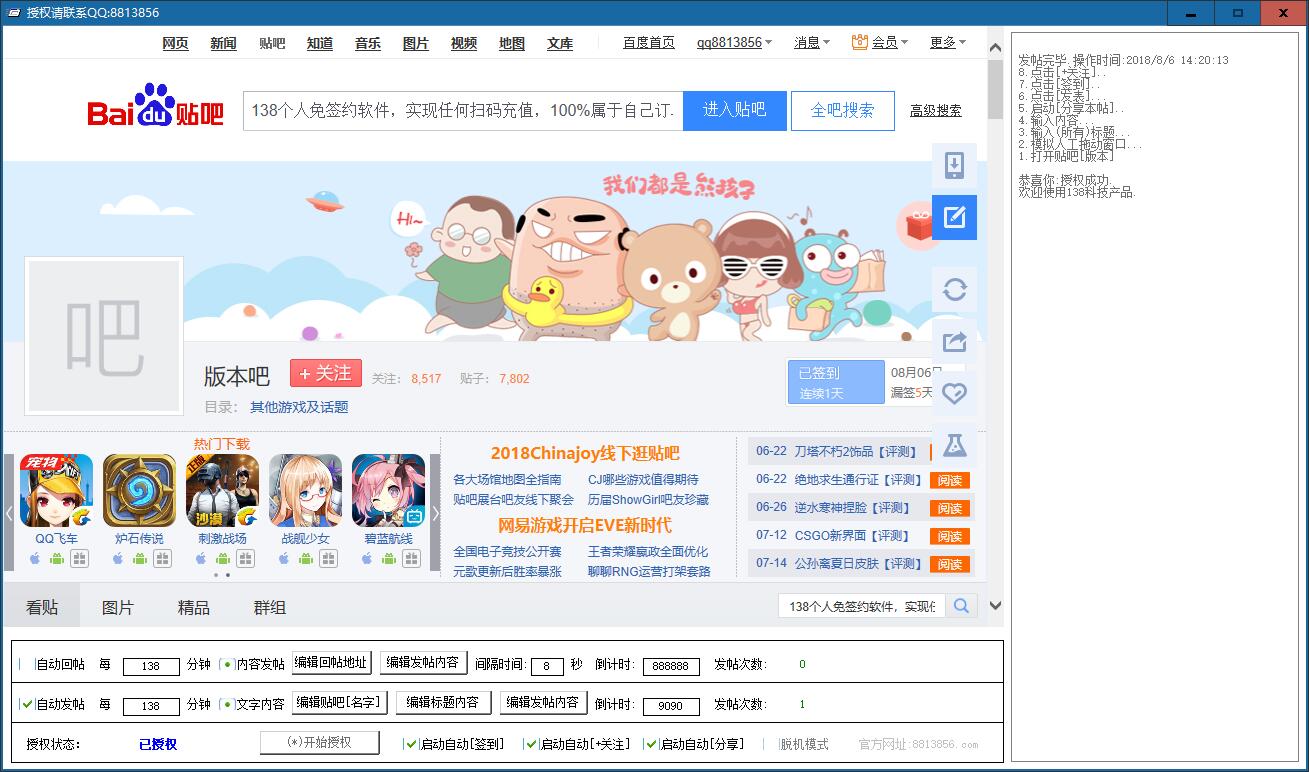Click the vertical scrollbar thumb of the browser pane

(x=995, y=89)
